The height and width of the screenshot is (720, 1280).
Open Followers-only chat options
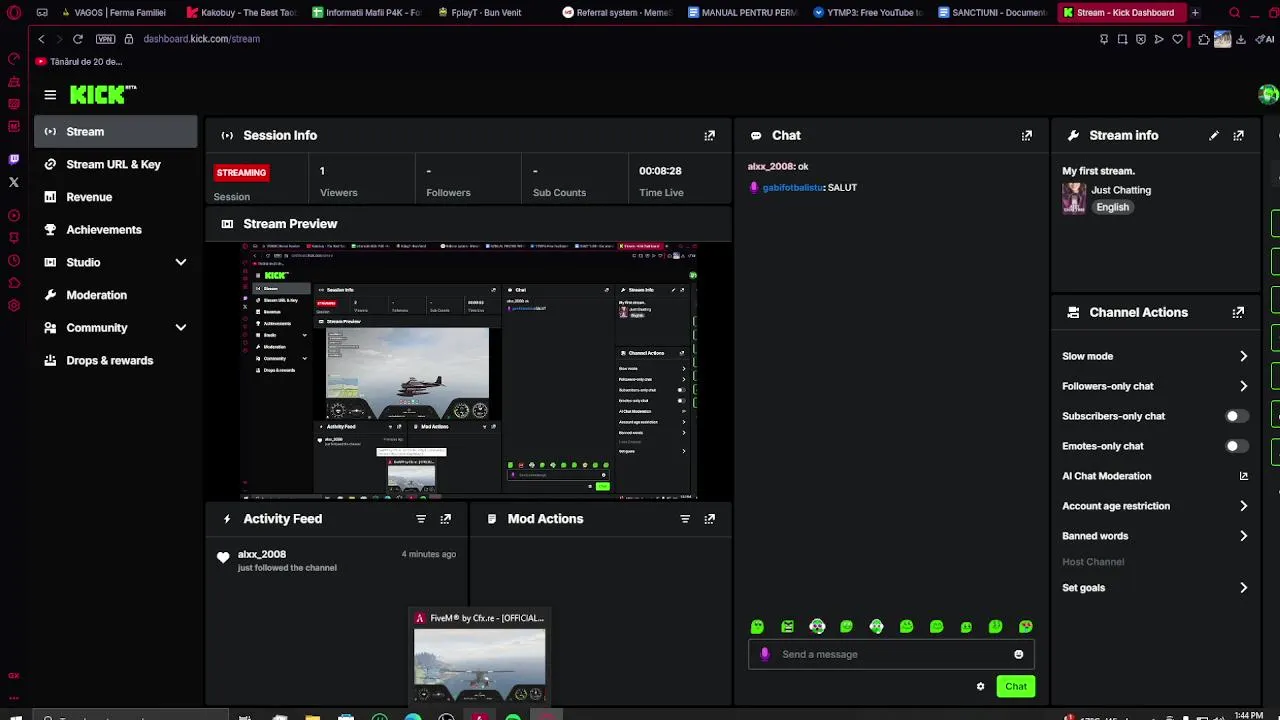[1155, 386]
